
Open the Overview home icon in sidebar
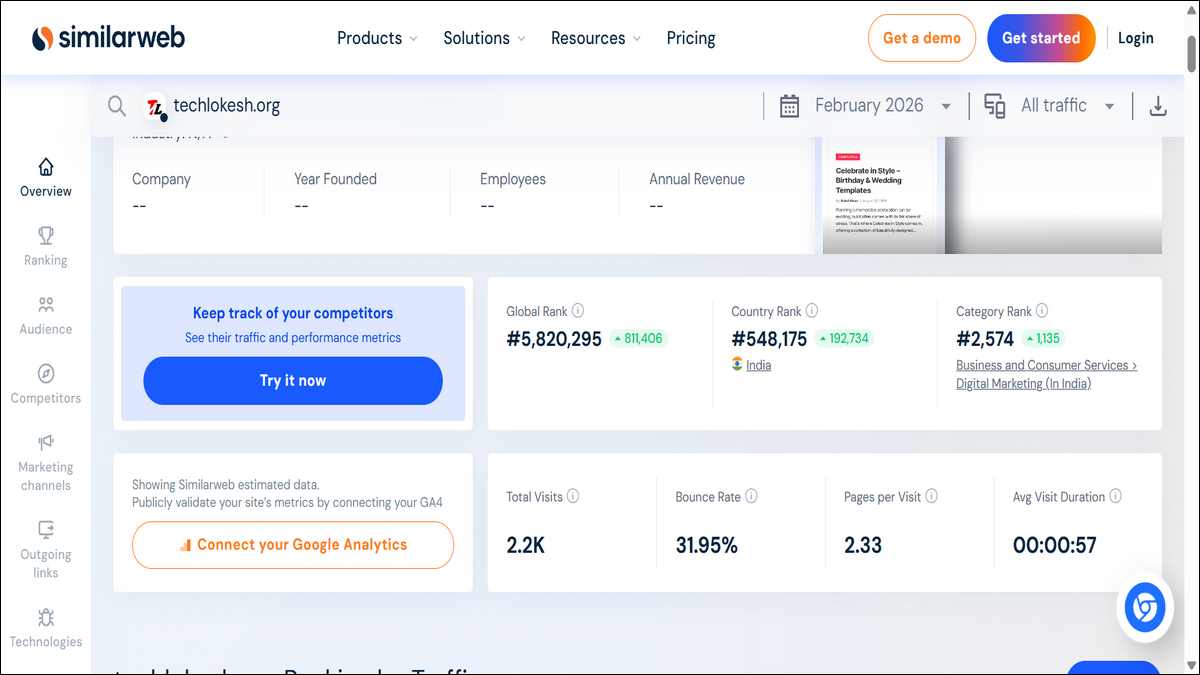(x=46, y=167)
